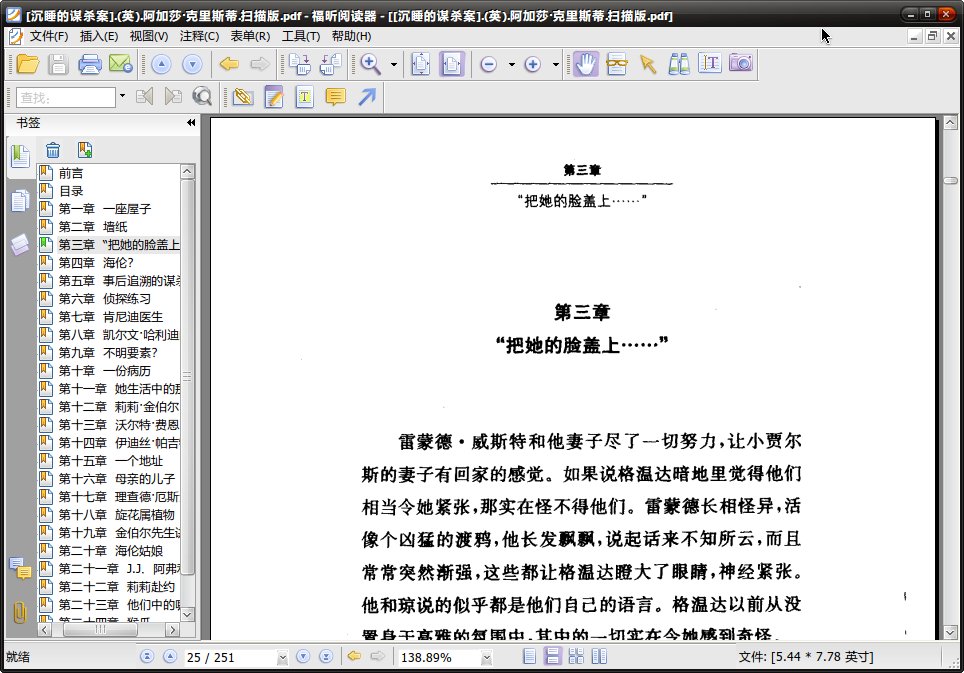Open the Bookmarks side panel tab
Screen dimensions: 964x673
coord(20,156)
